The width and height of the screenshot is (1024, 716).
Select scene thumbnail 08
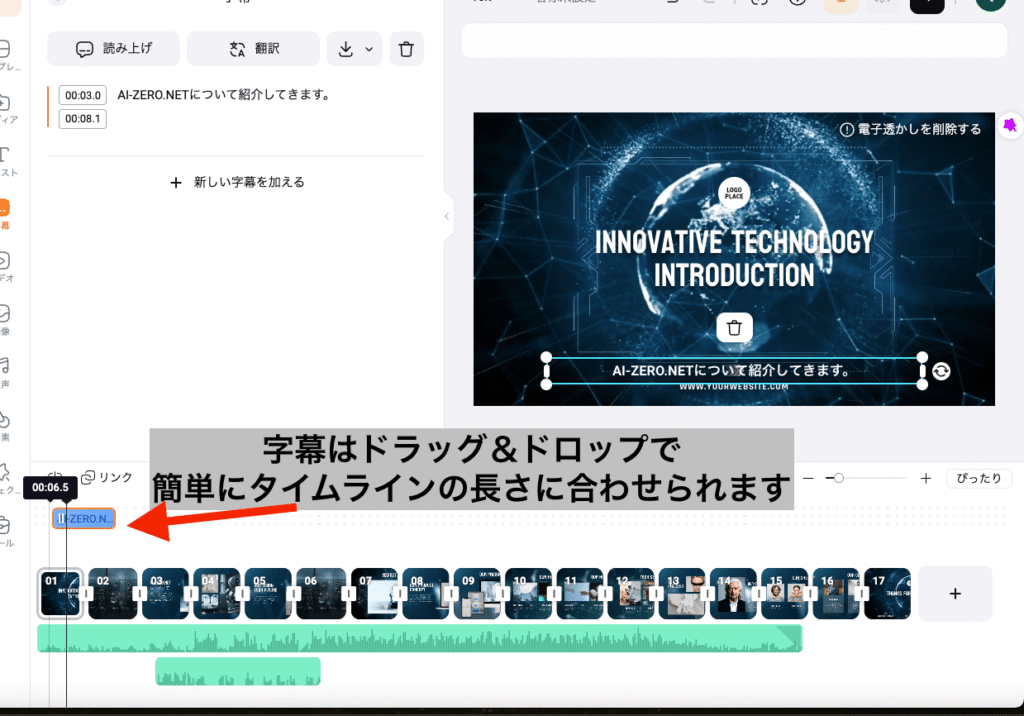coord(425,593)
